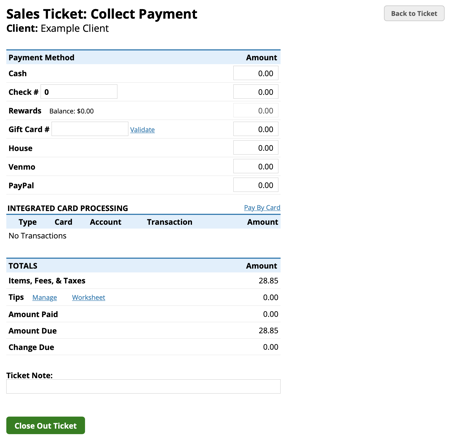The image size is (452, 444).
Task: Click the Account column header
Action: coord(105,222)
